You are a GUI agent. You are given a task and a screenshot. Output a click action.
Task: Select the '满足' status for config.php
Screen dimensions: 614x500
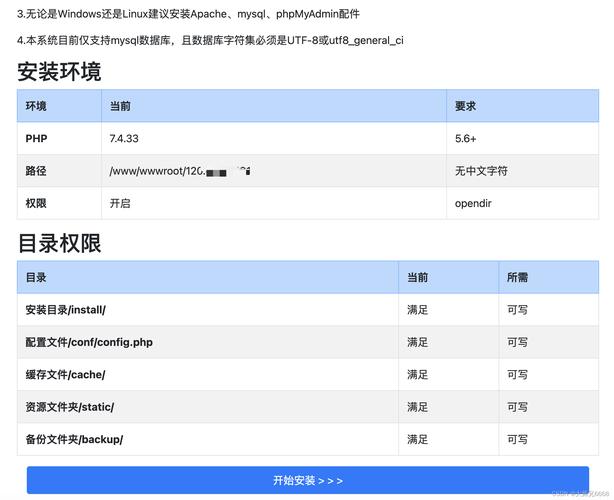[x=417, y=342]
